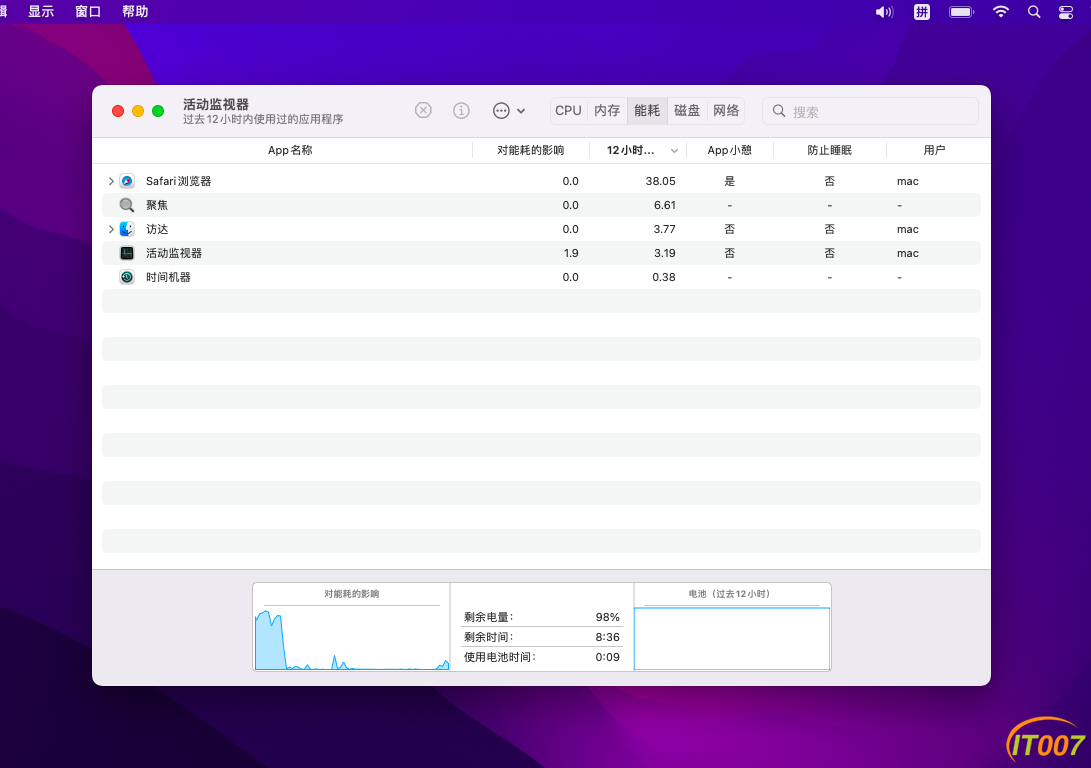
Task: Click the stop process toolbar icon
Action: pyautogui.click(x=423, y=111)
